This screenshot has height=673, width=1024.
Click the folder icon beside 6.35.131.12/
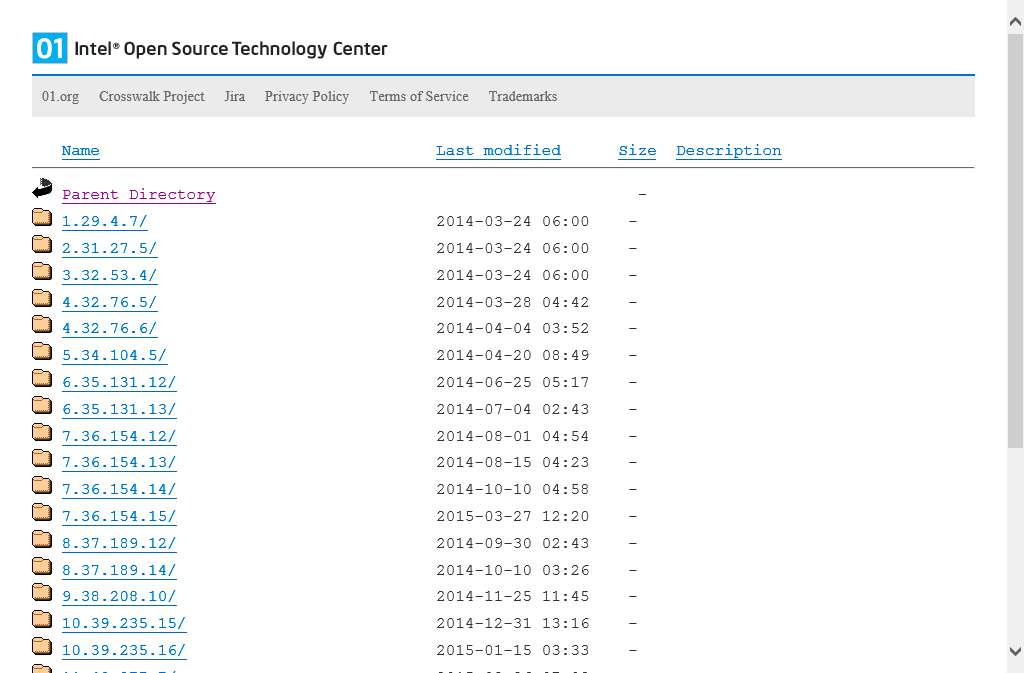(x=42, y=377)
